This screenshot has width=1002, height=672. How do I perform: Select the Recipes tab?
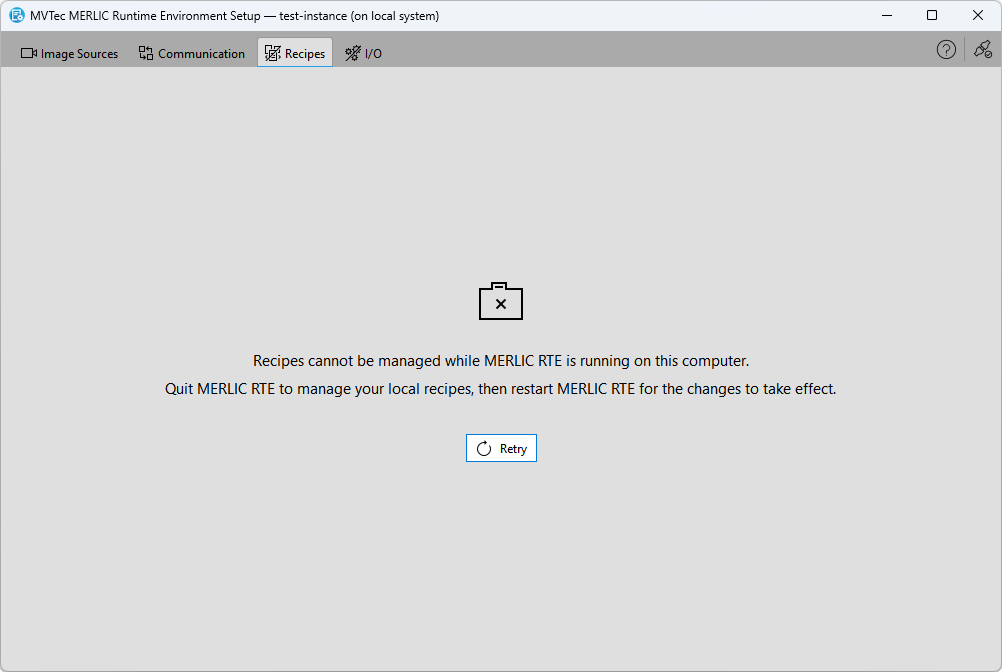click(x=295, y=53)
